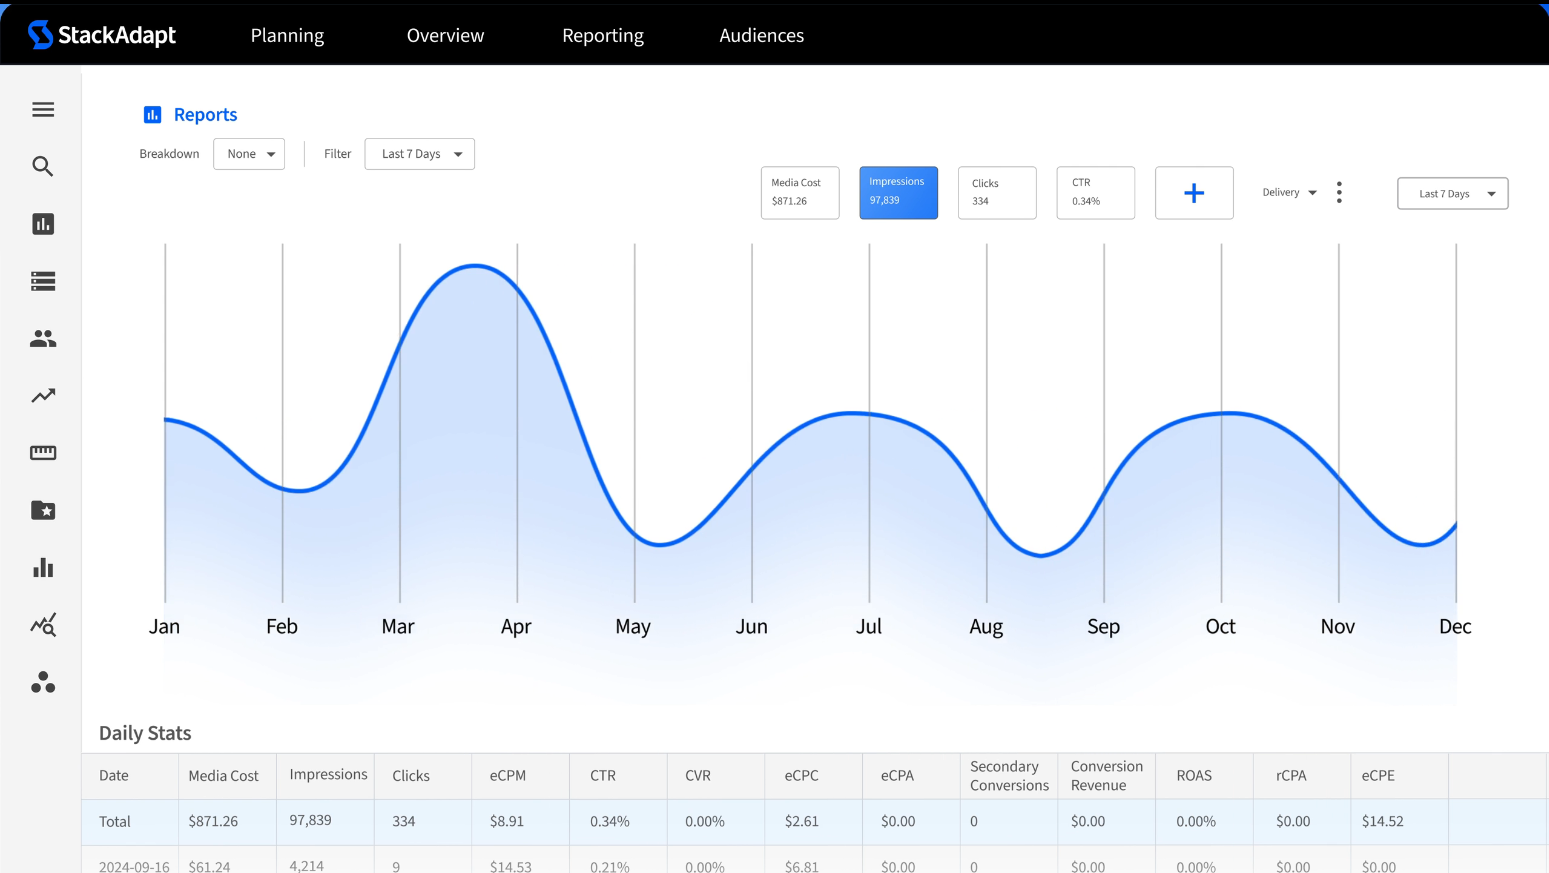Open the Audiences menu
Screen dimensions: 1549x873
click(x=761, y=35)
